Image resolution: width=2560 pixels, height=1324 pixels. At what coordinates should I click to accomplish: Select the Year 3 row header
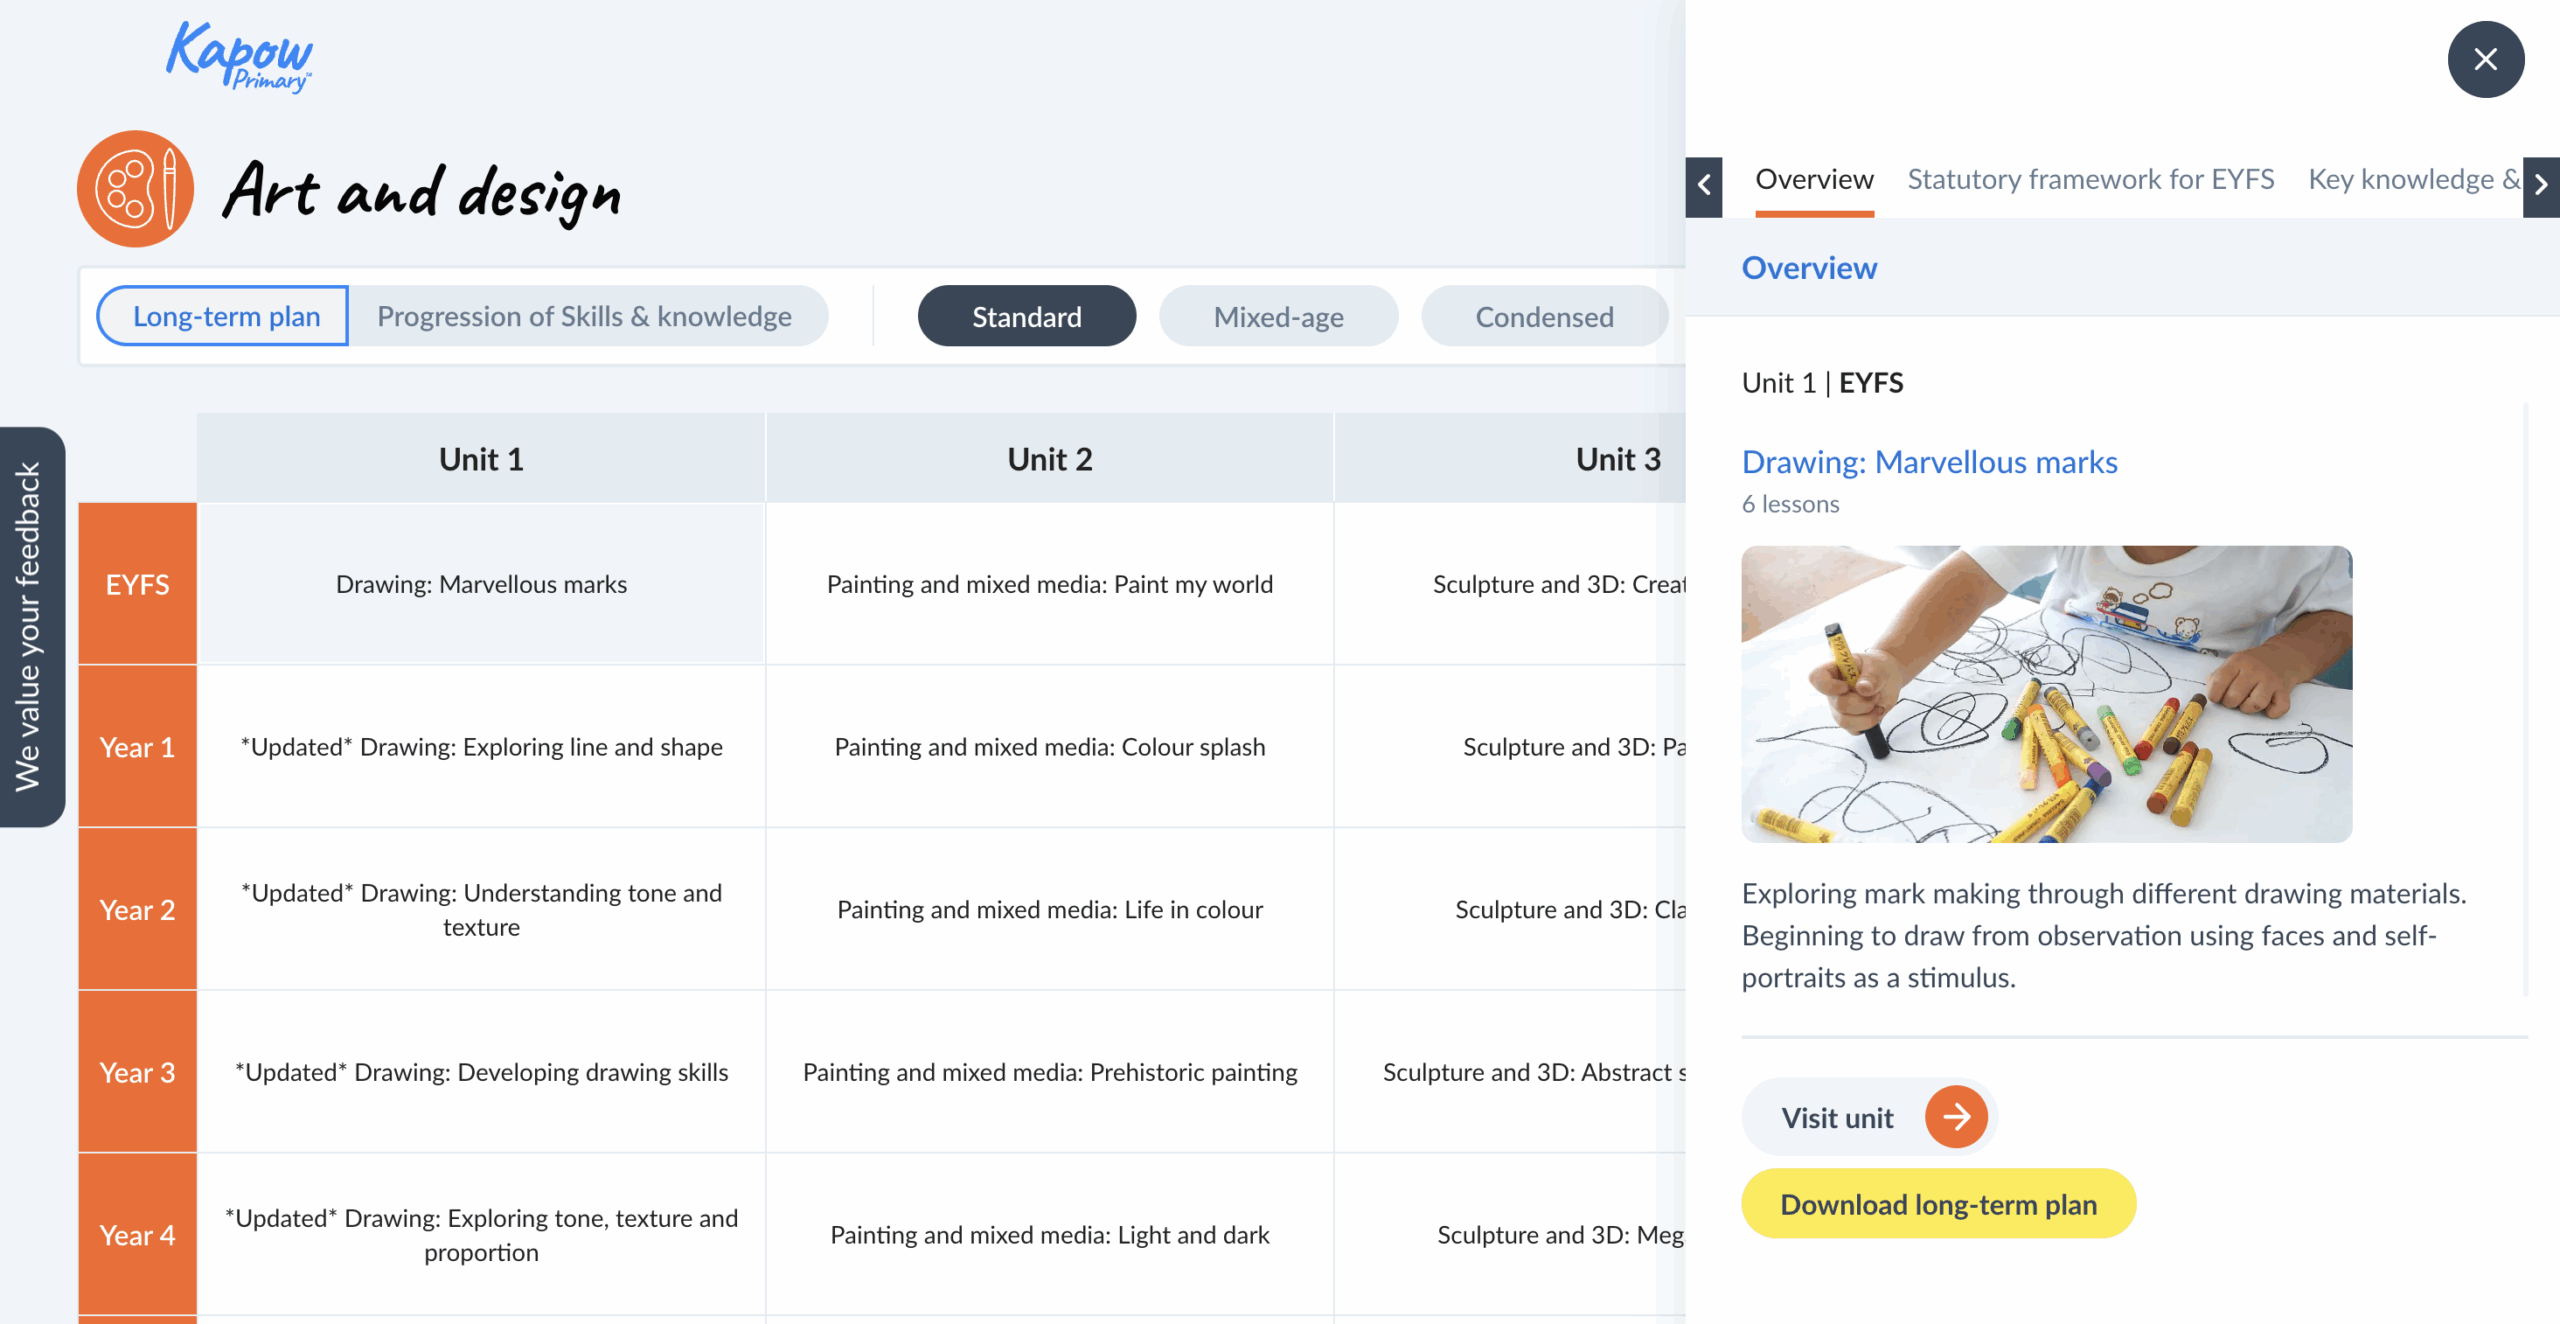pyautogui.click(x=138, y=1072)
